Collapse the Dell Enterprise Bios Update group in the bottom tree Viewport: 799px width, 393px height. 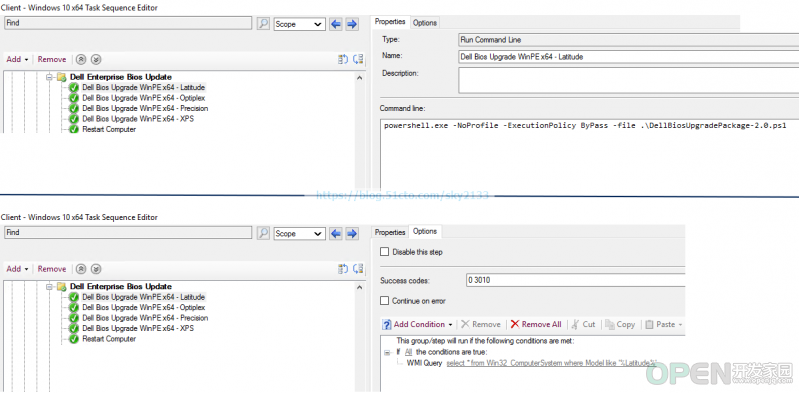coord(49,286)
